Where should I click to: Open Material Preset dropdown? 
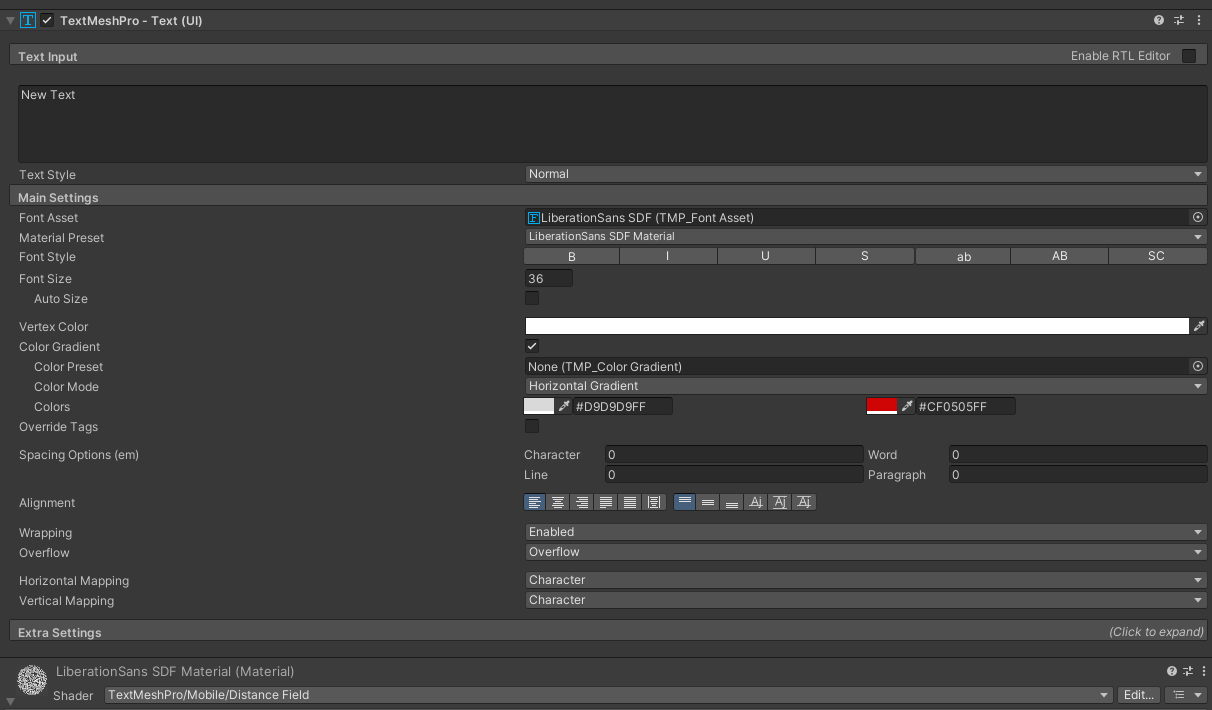click(866, 237)
